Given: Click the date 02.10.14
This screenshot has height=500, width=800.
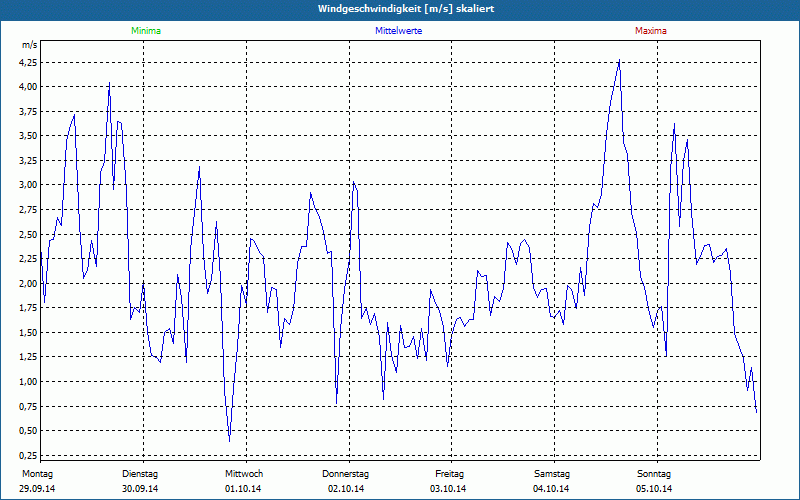Looking at the screenshot, I should click(x=346, y=489).
